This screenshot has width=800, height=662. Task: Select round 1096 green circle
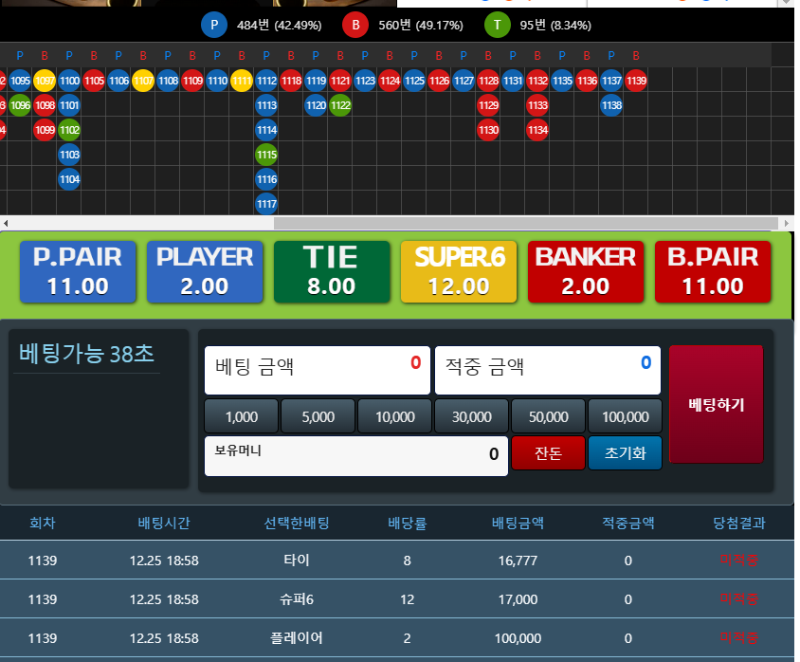(20, 106)
